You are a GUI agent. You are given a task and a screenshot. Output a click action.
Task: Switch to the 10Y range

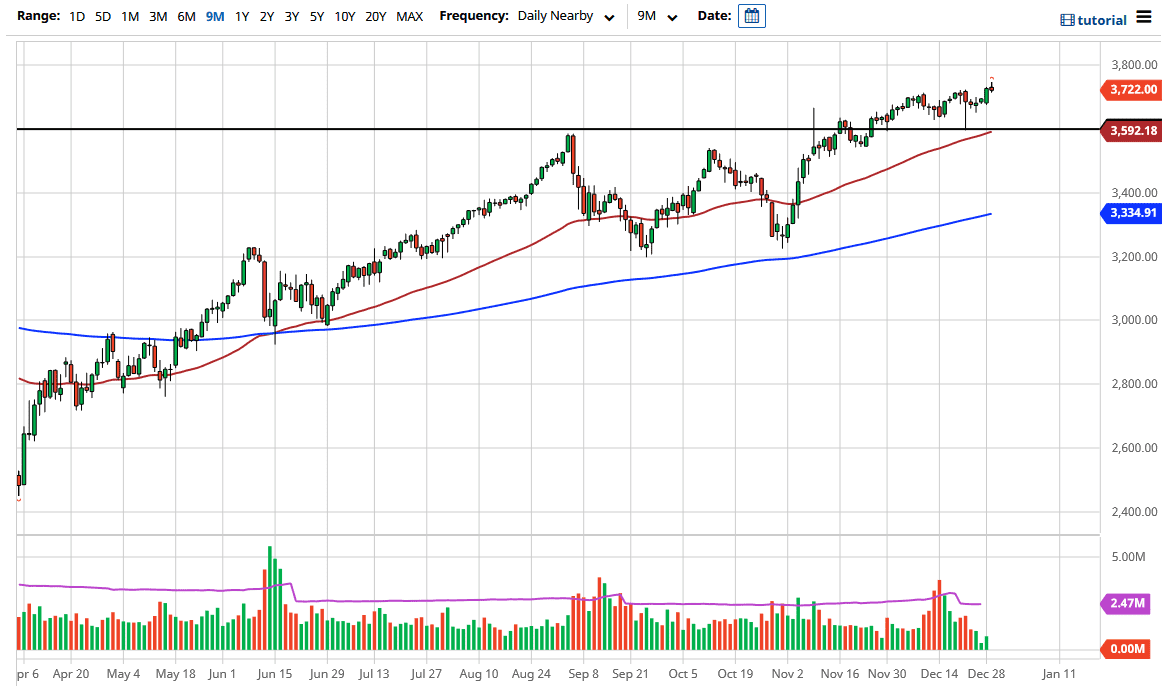[343, 17]
